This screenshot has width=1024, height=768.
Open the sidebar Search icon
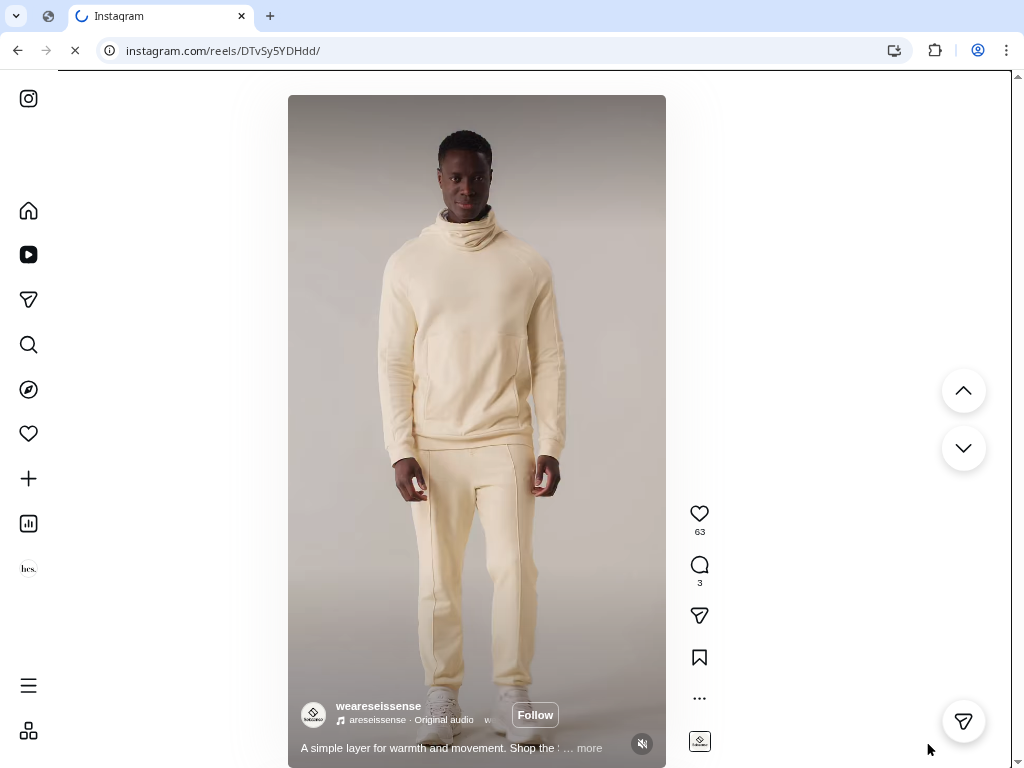click(29, 345)
